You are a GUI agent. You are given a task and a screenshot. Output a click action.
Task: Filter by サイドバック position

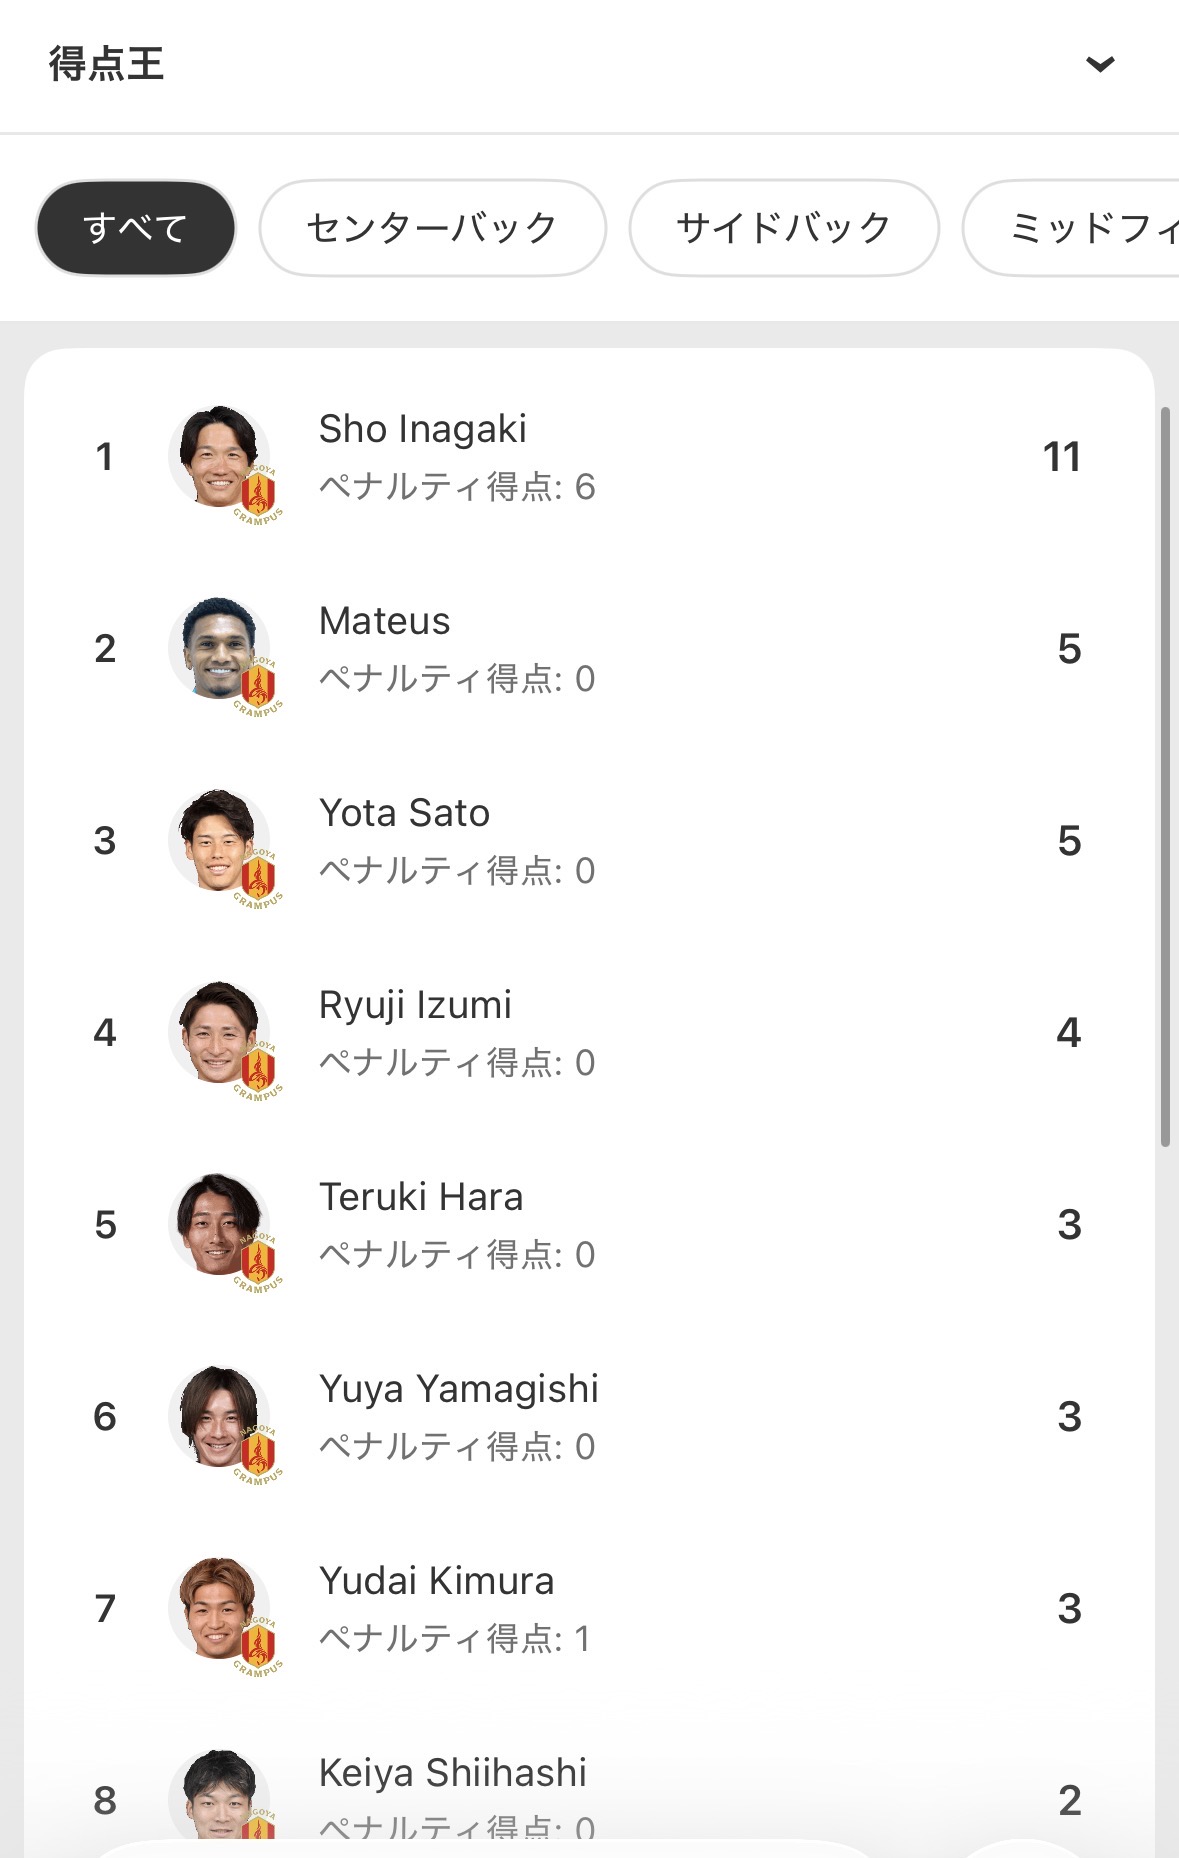point(783,228)
